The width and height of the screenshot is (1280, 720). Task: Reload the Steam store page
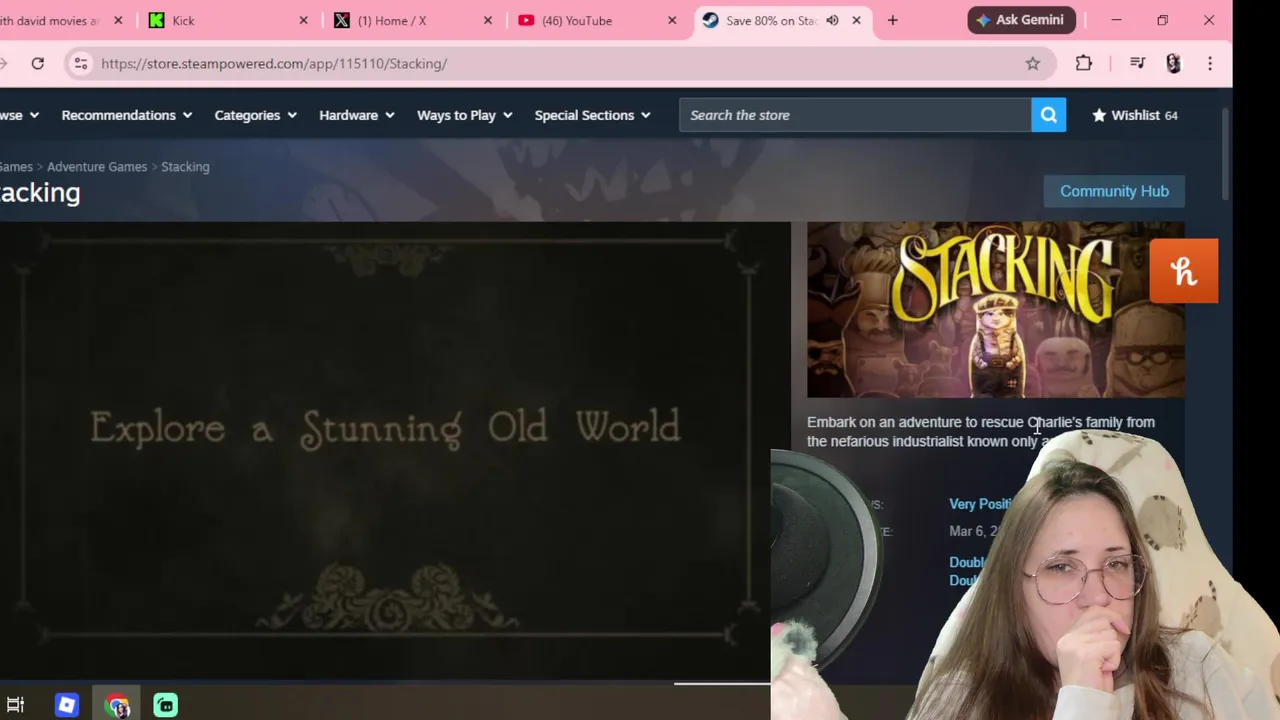coord(37,63)
